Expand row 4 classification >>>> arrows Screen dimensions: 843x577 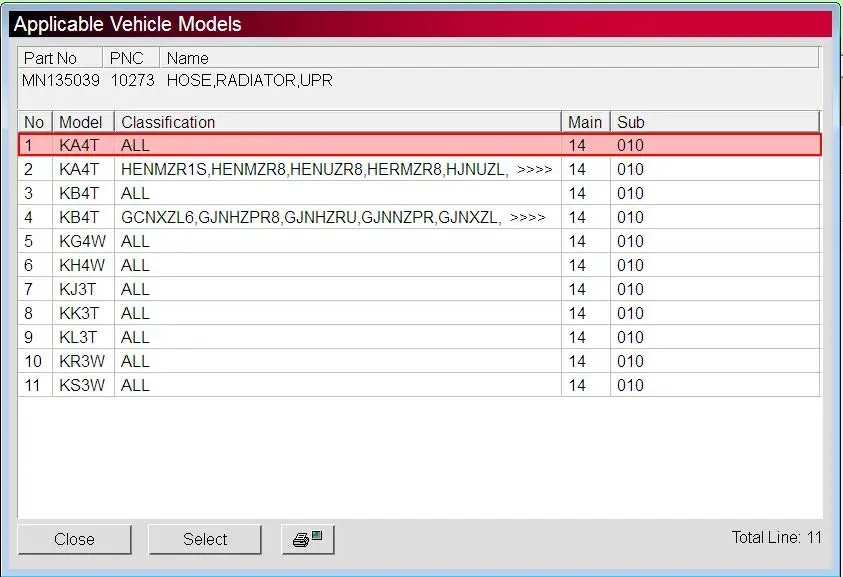pyautogui.click(x=527, y=218)
